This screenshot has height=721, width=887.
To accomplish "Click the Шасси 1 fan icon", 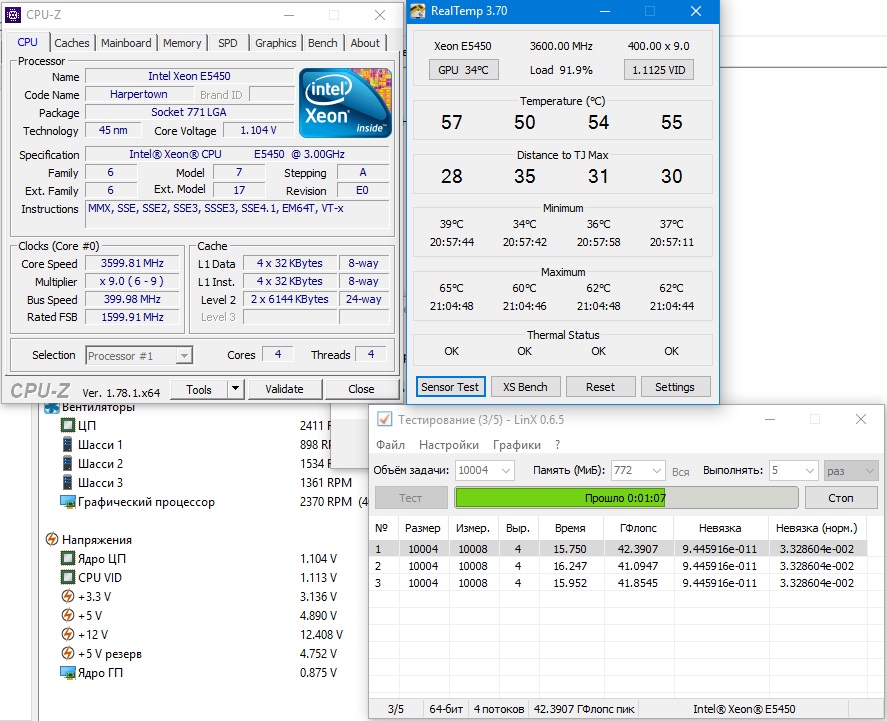I will [x=67, y=444].
